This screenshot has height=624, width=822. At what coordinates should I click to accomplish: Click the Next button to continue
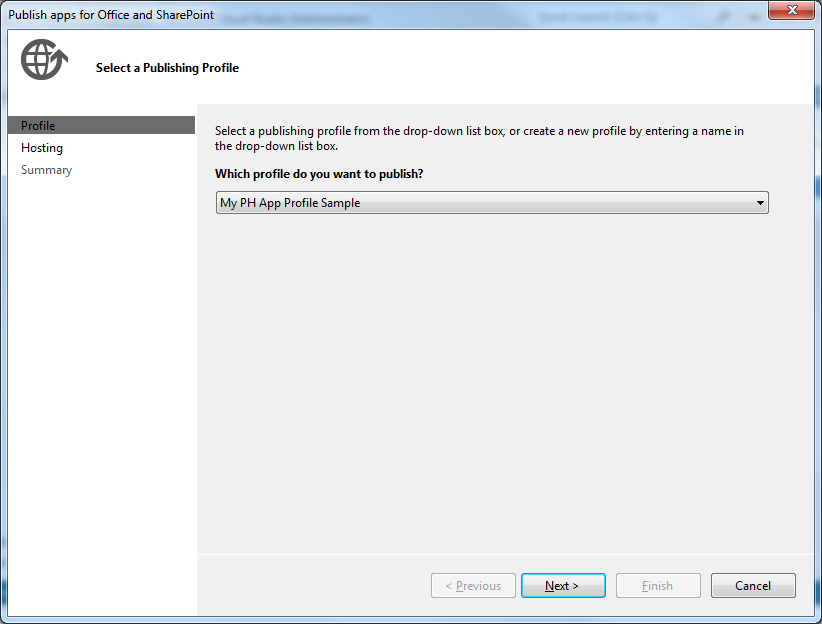[563, 586]
